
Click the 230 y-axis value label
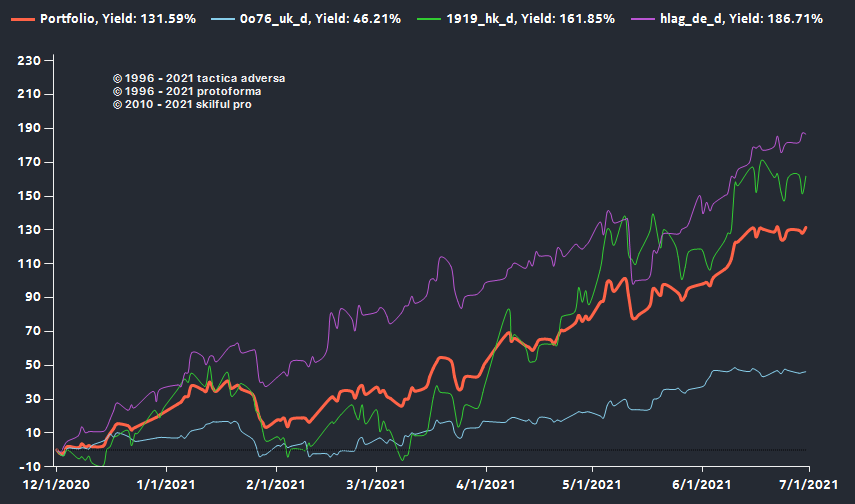pos(29,61)
